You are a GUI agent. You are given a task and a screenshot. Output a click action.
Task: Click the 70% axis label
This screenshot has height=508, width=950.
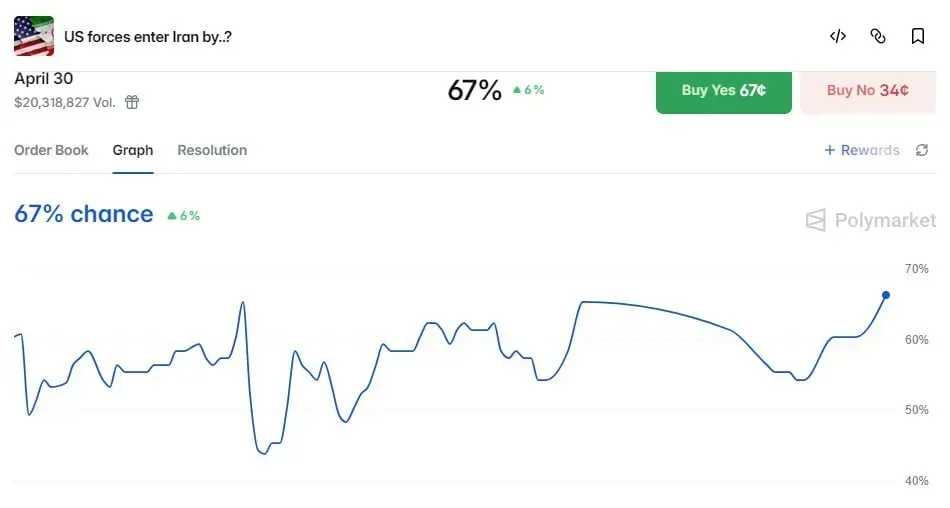pos(916,269)
